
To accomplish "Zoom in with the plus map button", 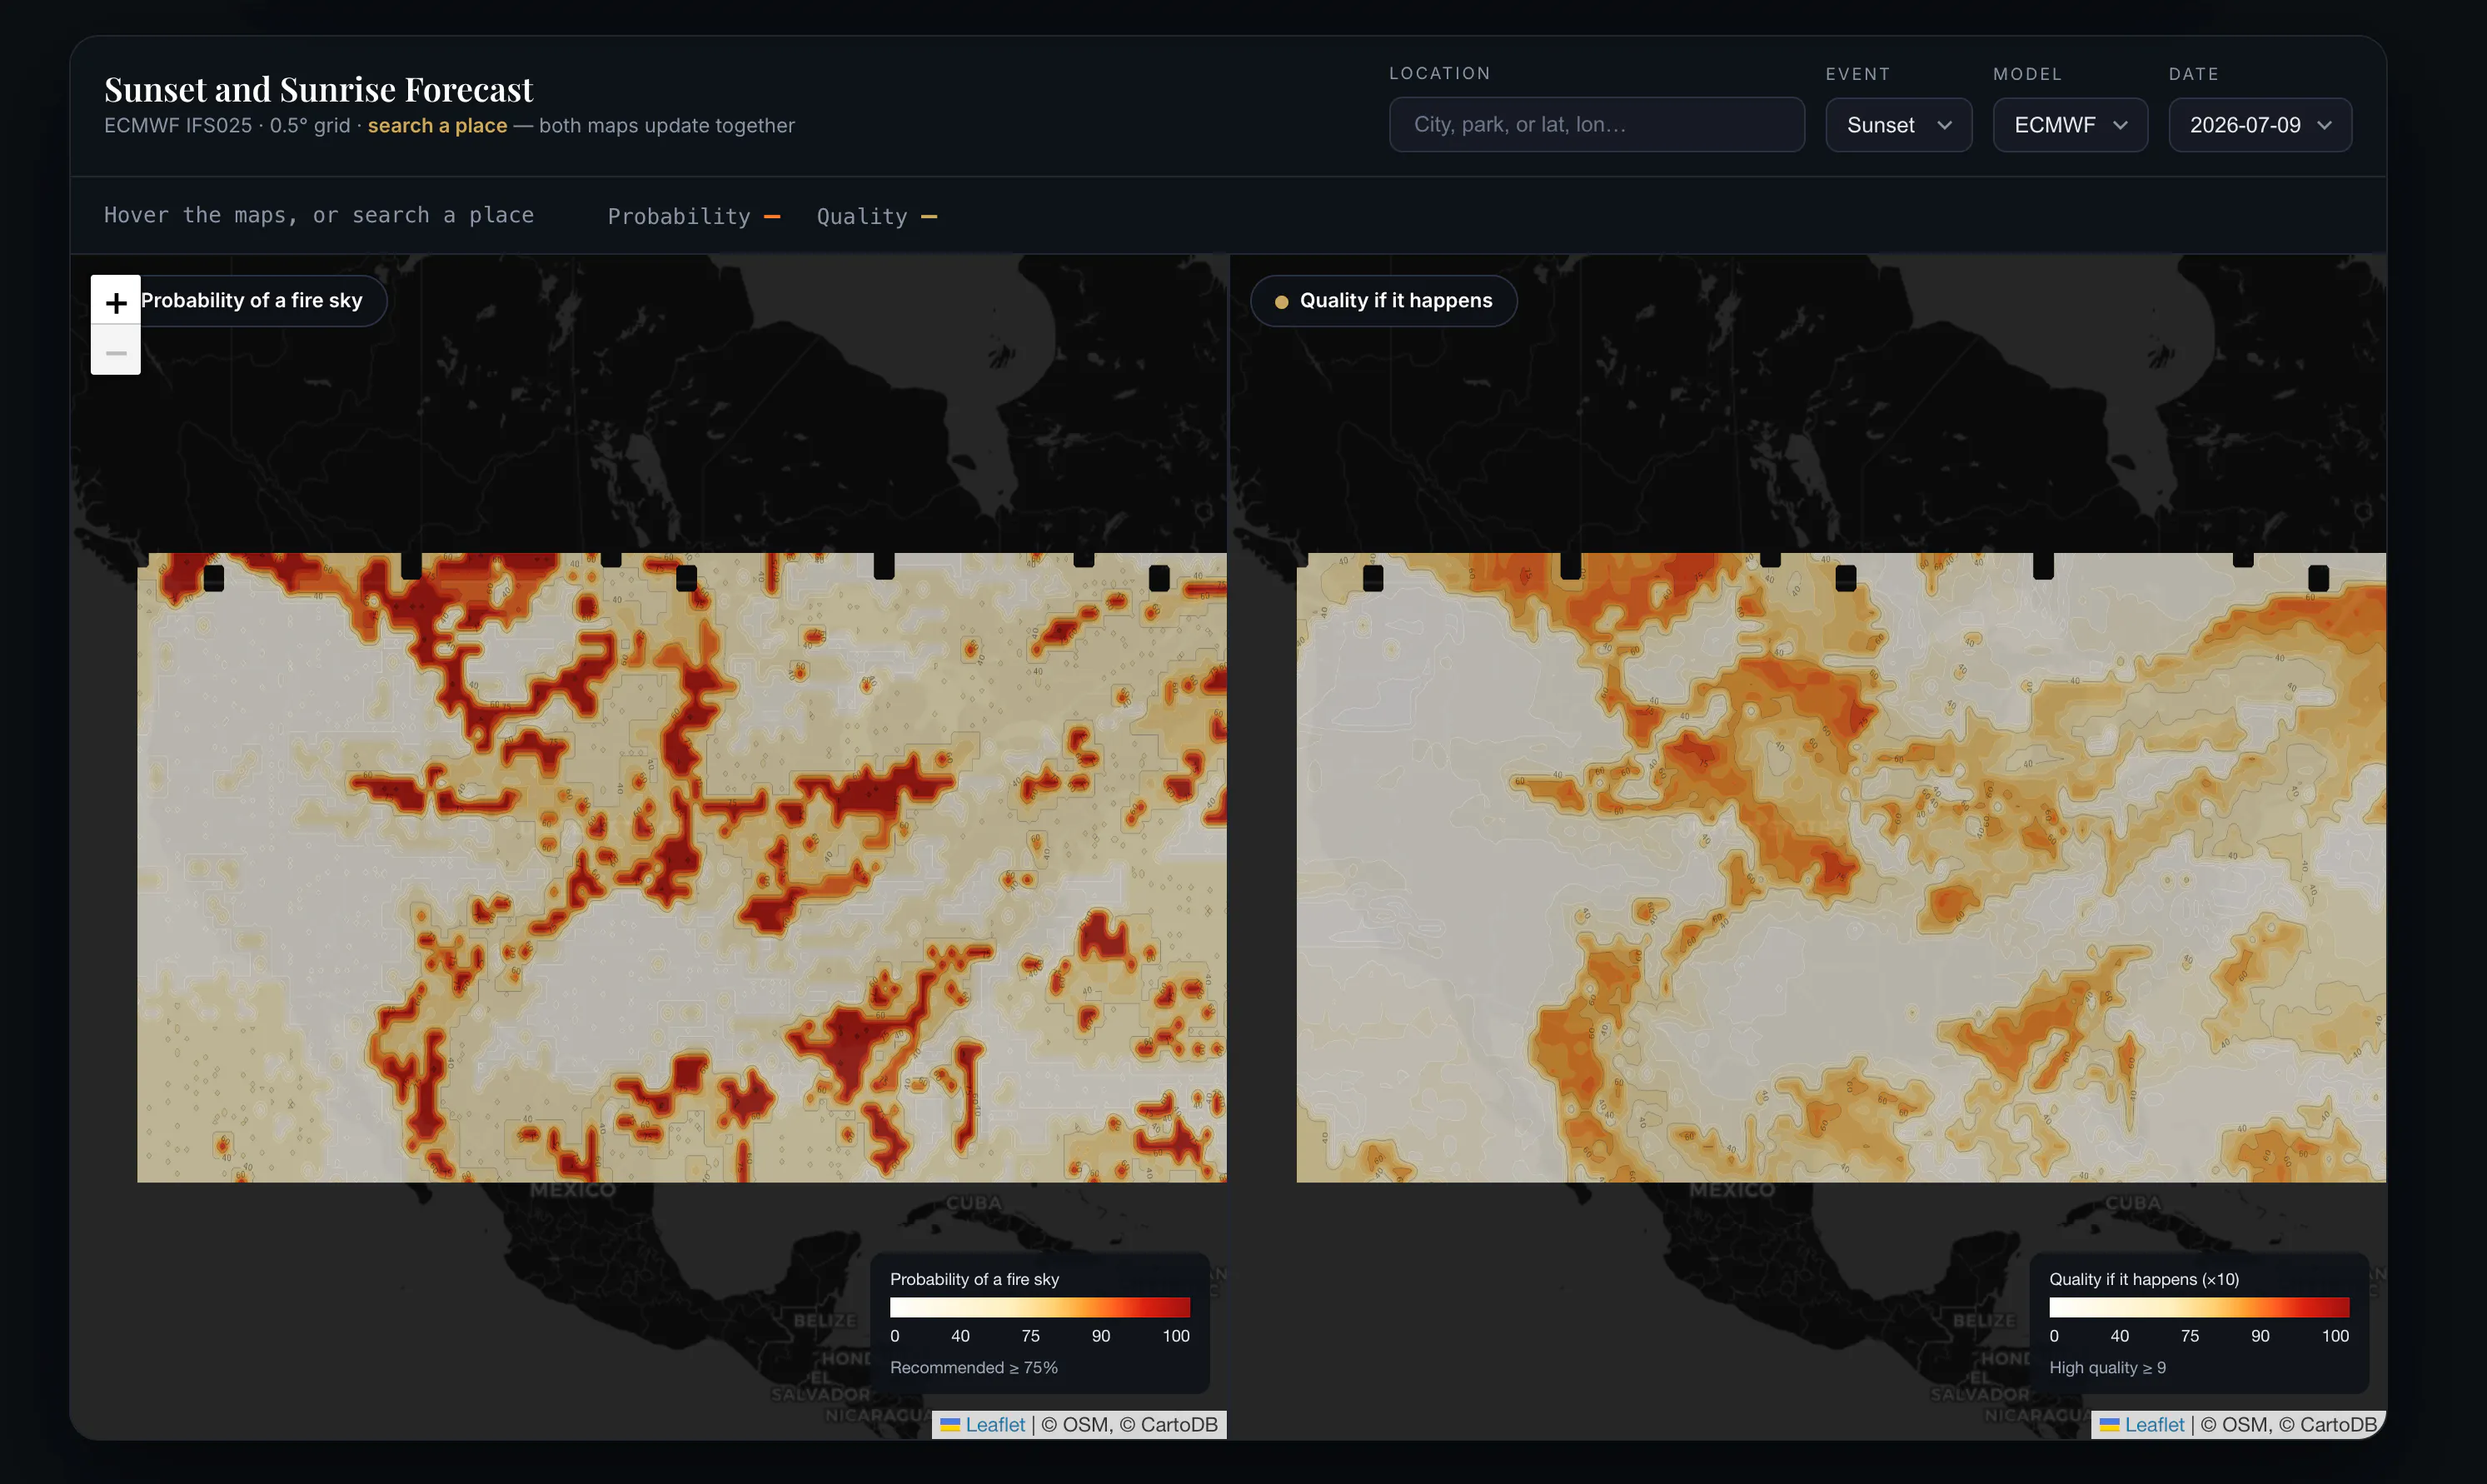I will pyautogui.click(x=116, y=301).
